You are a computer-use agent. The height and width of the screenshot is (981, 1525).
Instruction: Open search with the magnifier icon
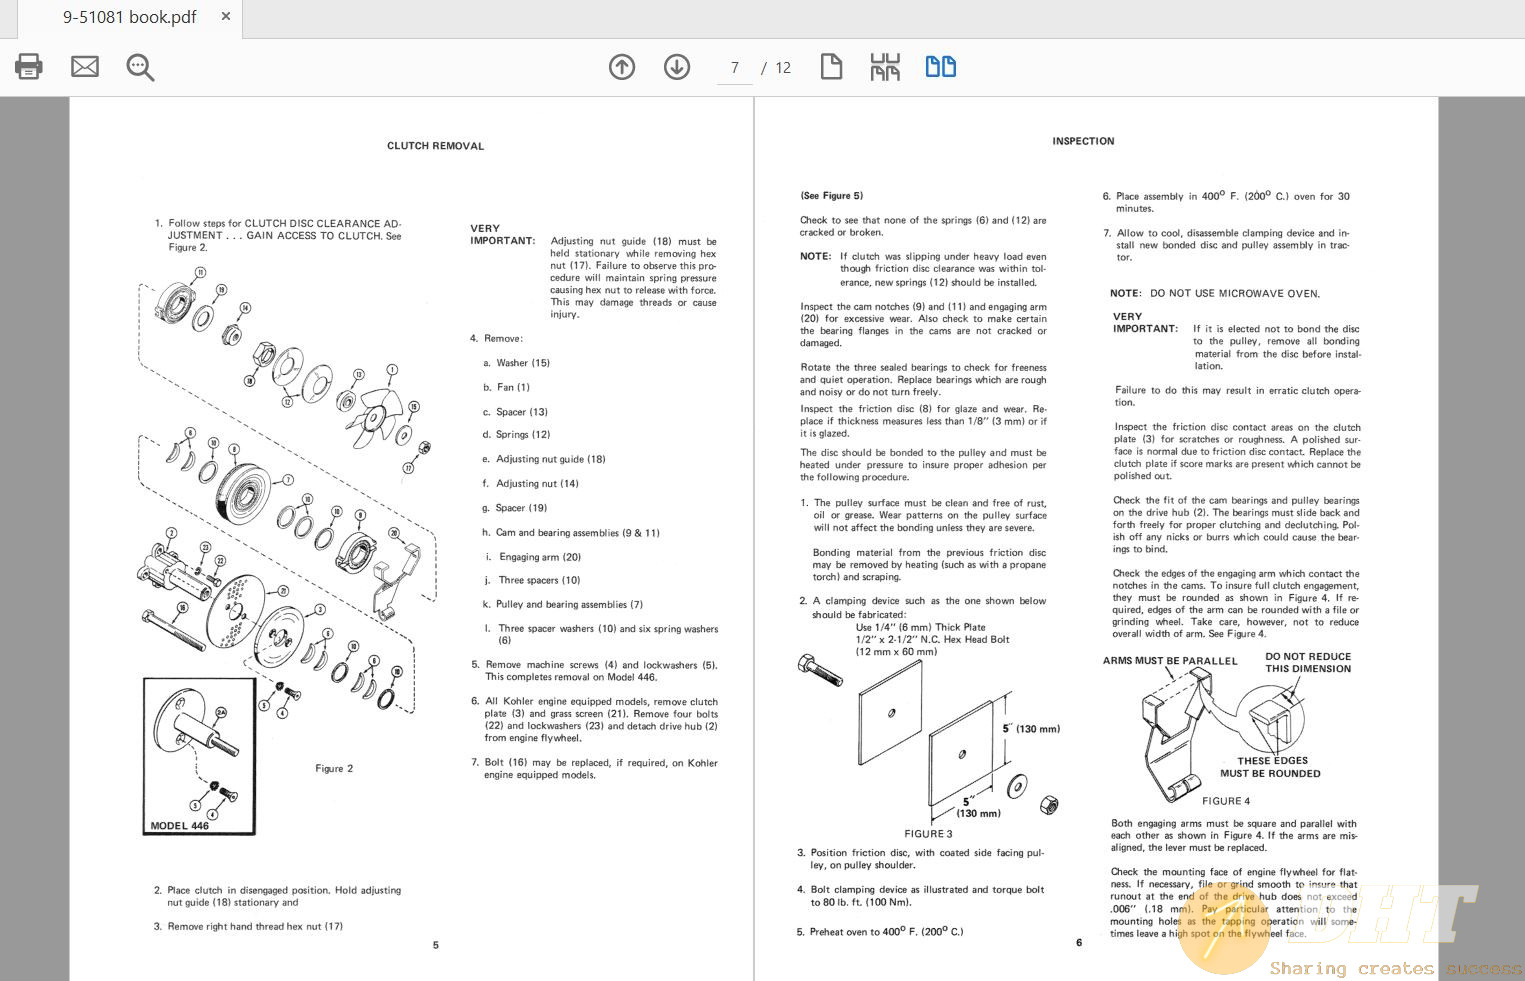pyautogui.click(x=140, y=67)
